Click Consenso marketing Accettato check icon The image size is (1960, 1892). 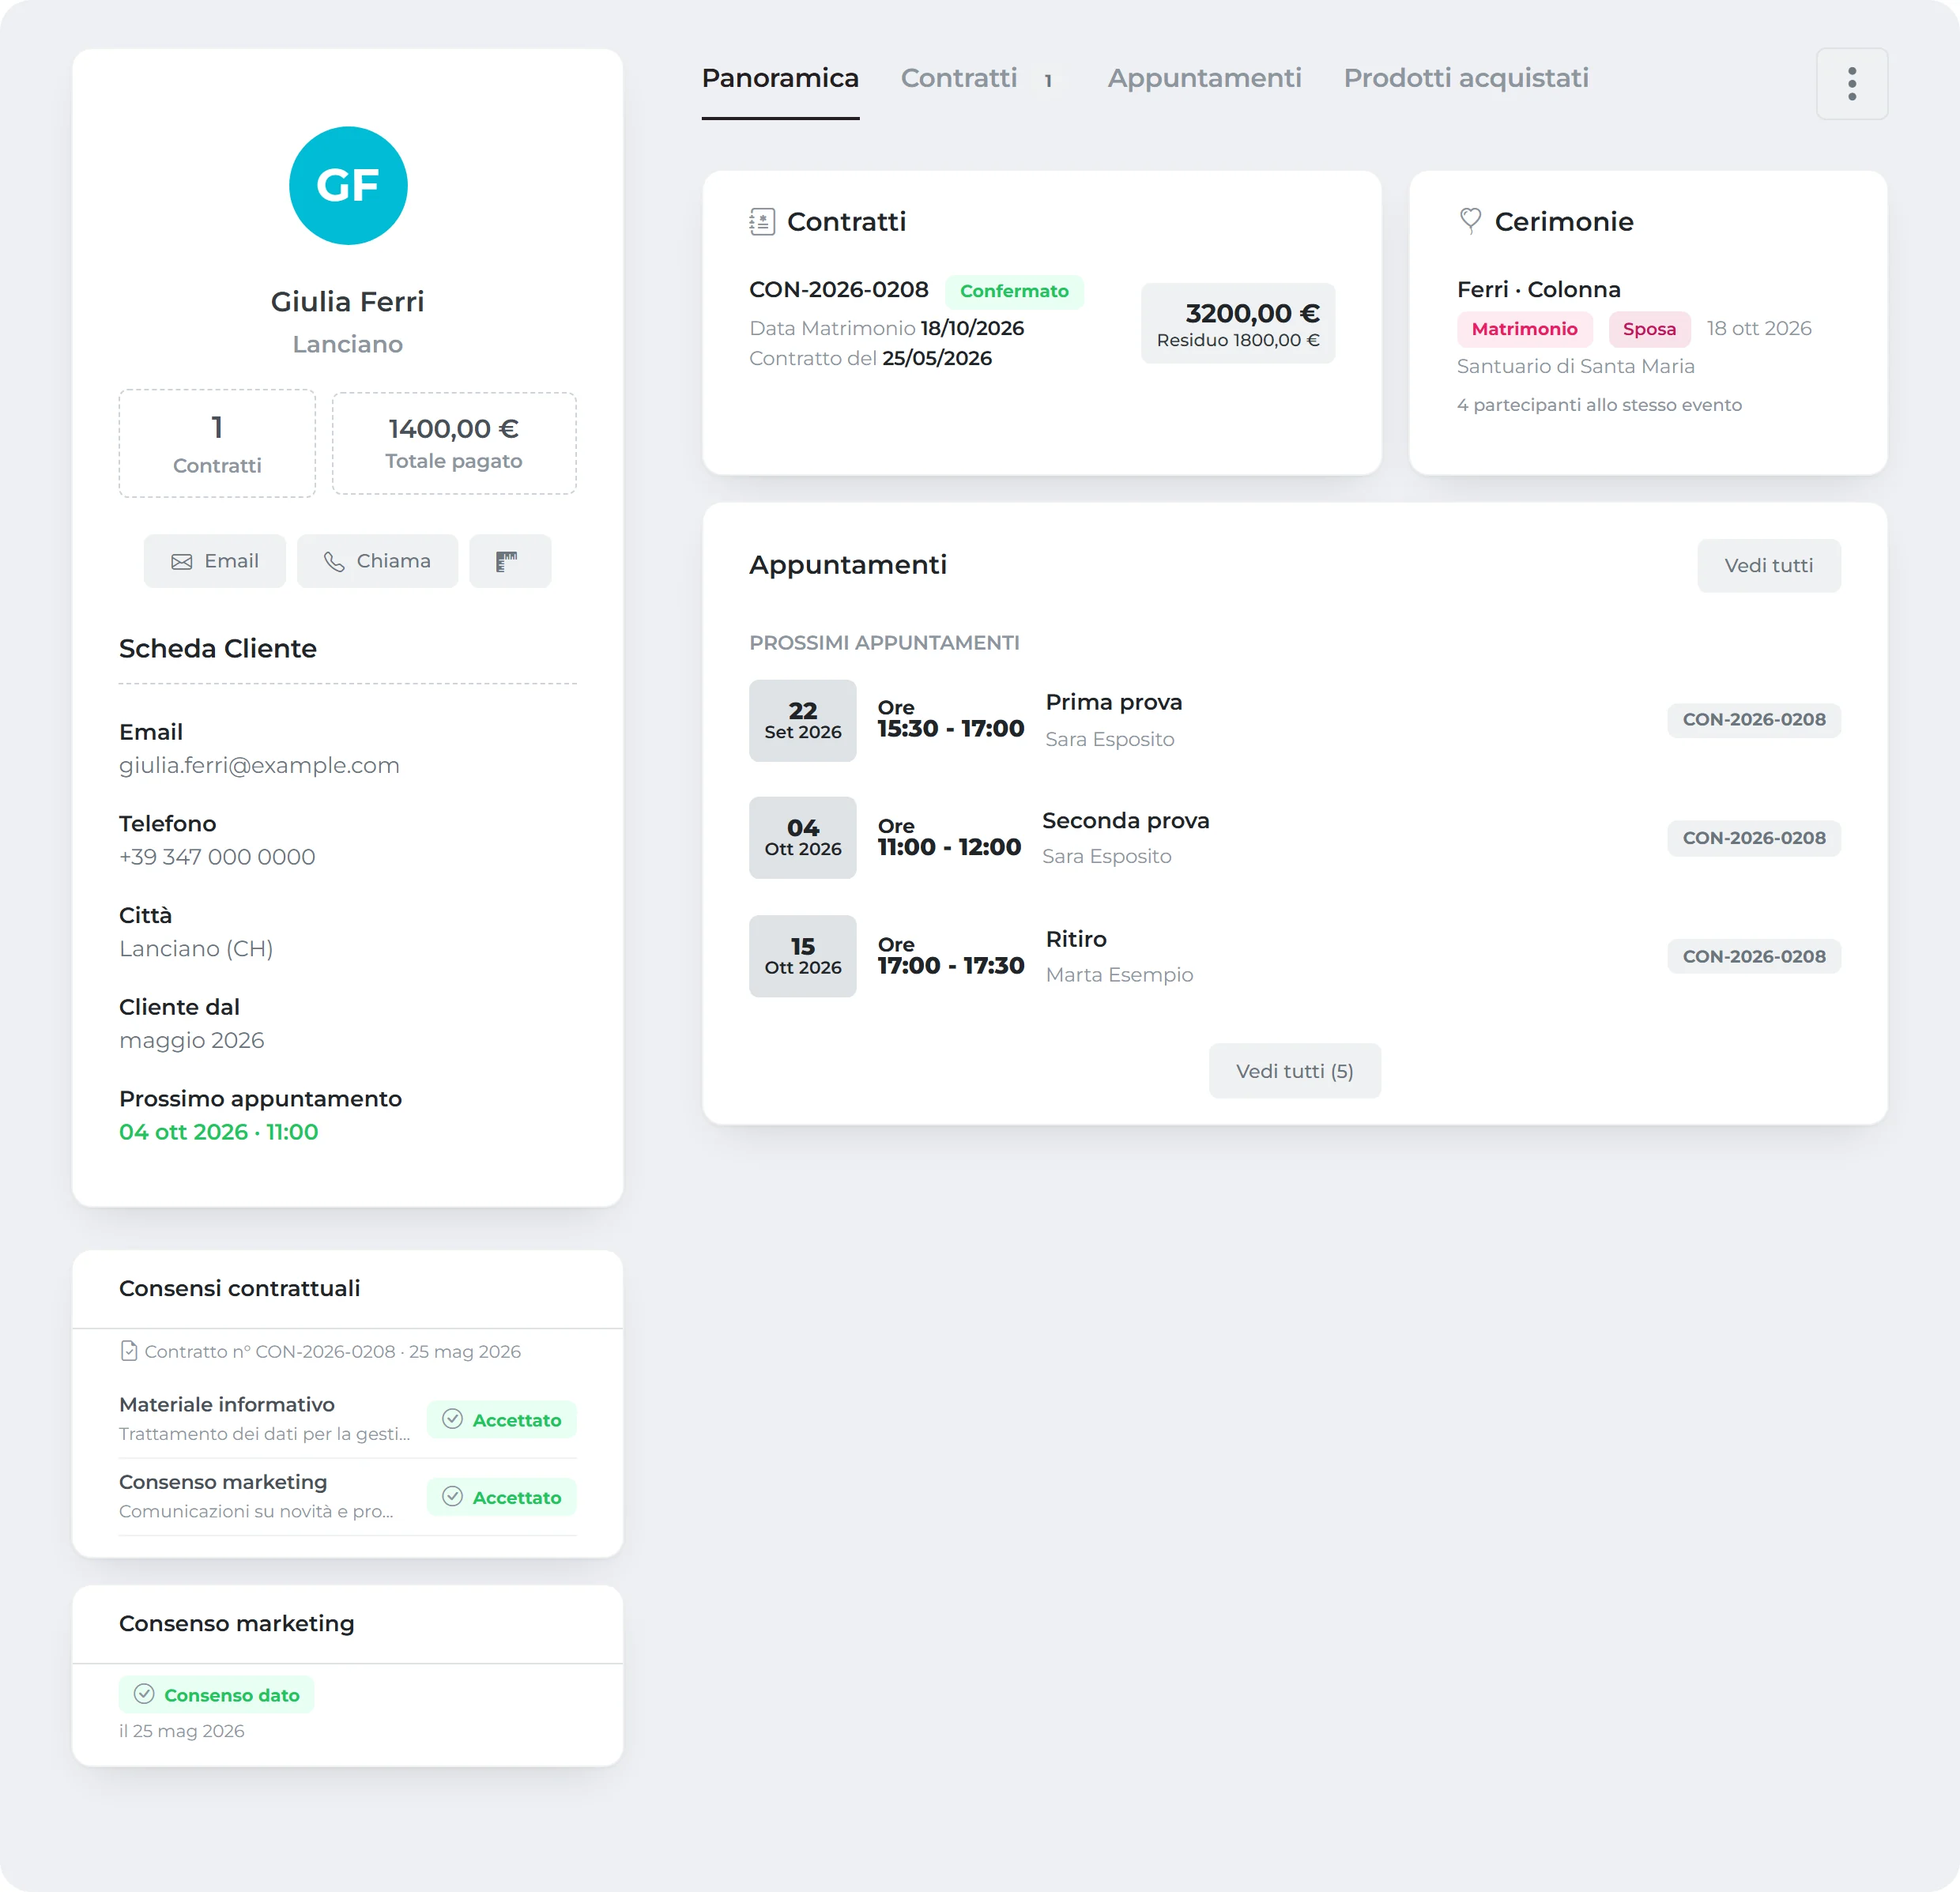tap(453, 1496)
